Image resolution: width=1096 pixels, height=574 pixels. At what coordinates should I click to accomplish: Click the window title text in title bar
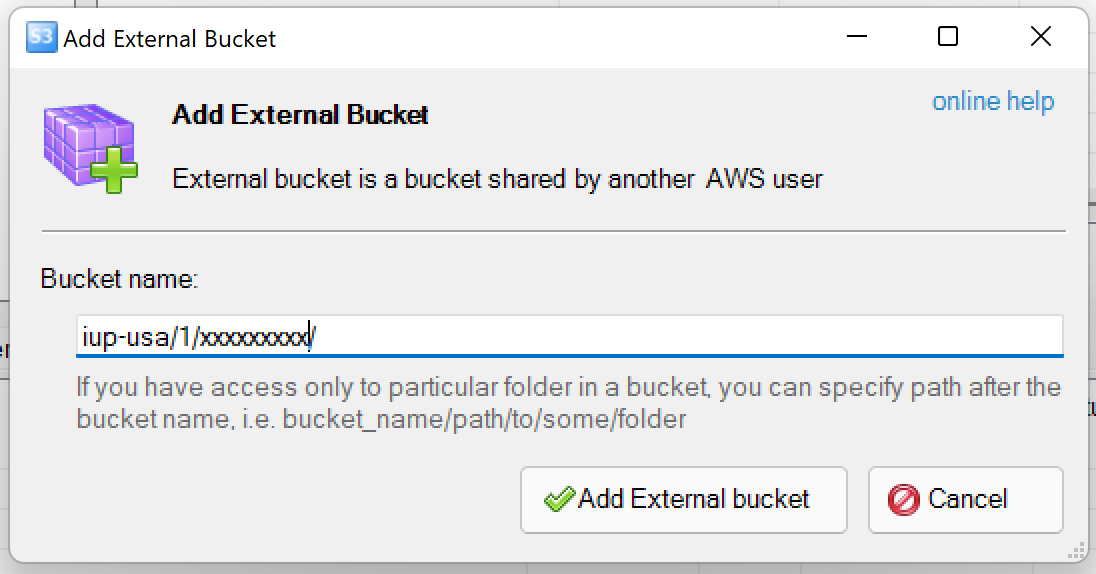170,39
